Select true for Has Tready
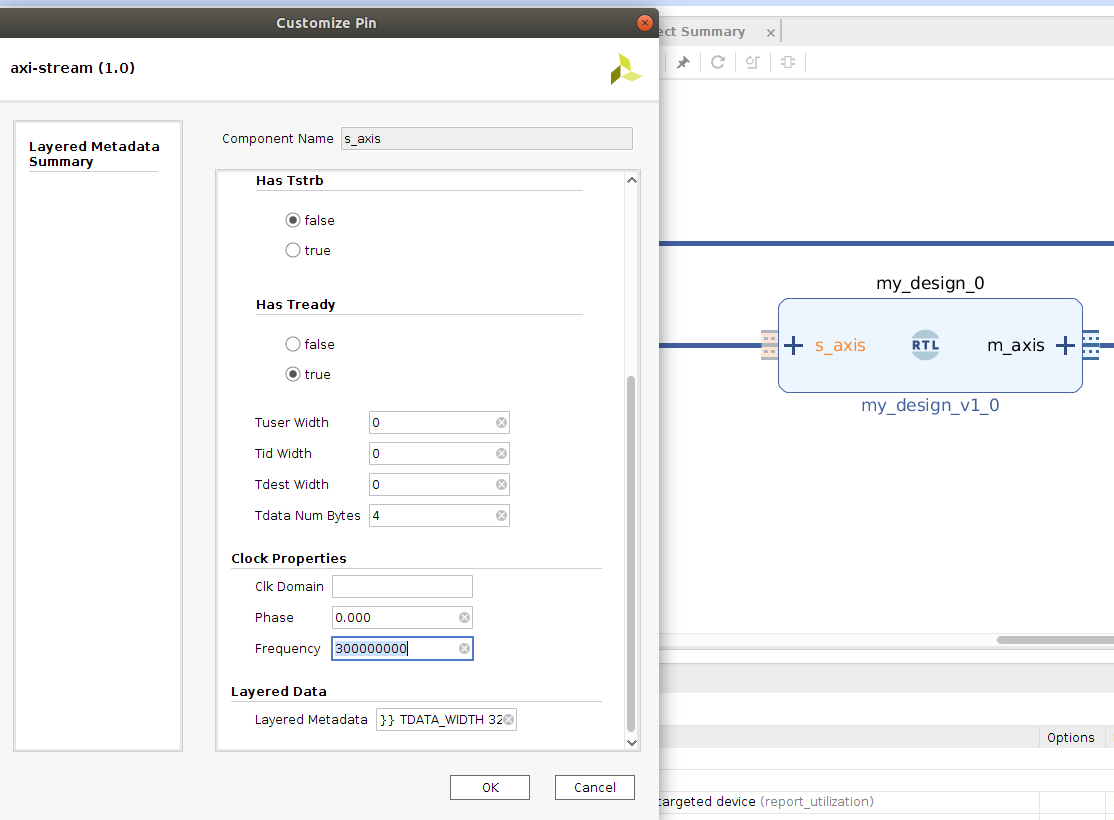The image size is (1114, 820). point(293,374)
